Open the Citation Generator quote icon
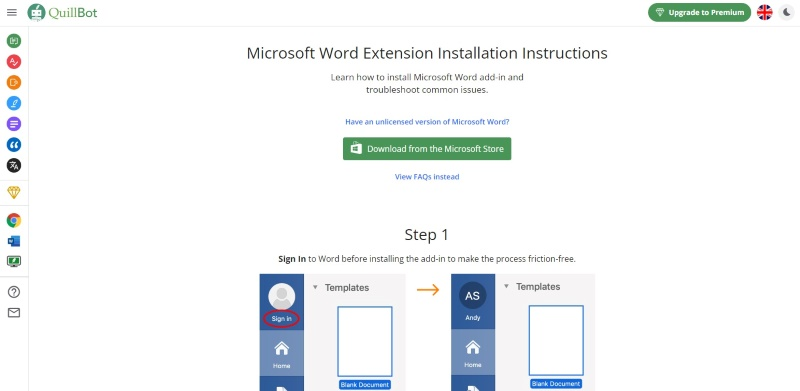The image size is (800, 391). click(x=14, y=144)
